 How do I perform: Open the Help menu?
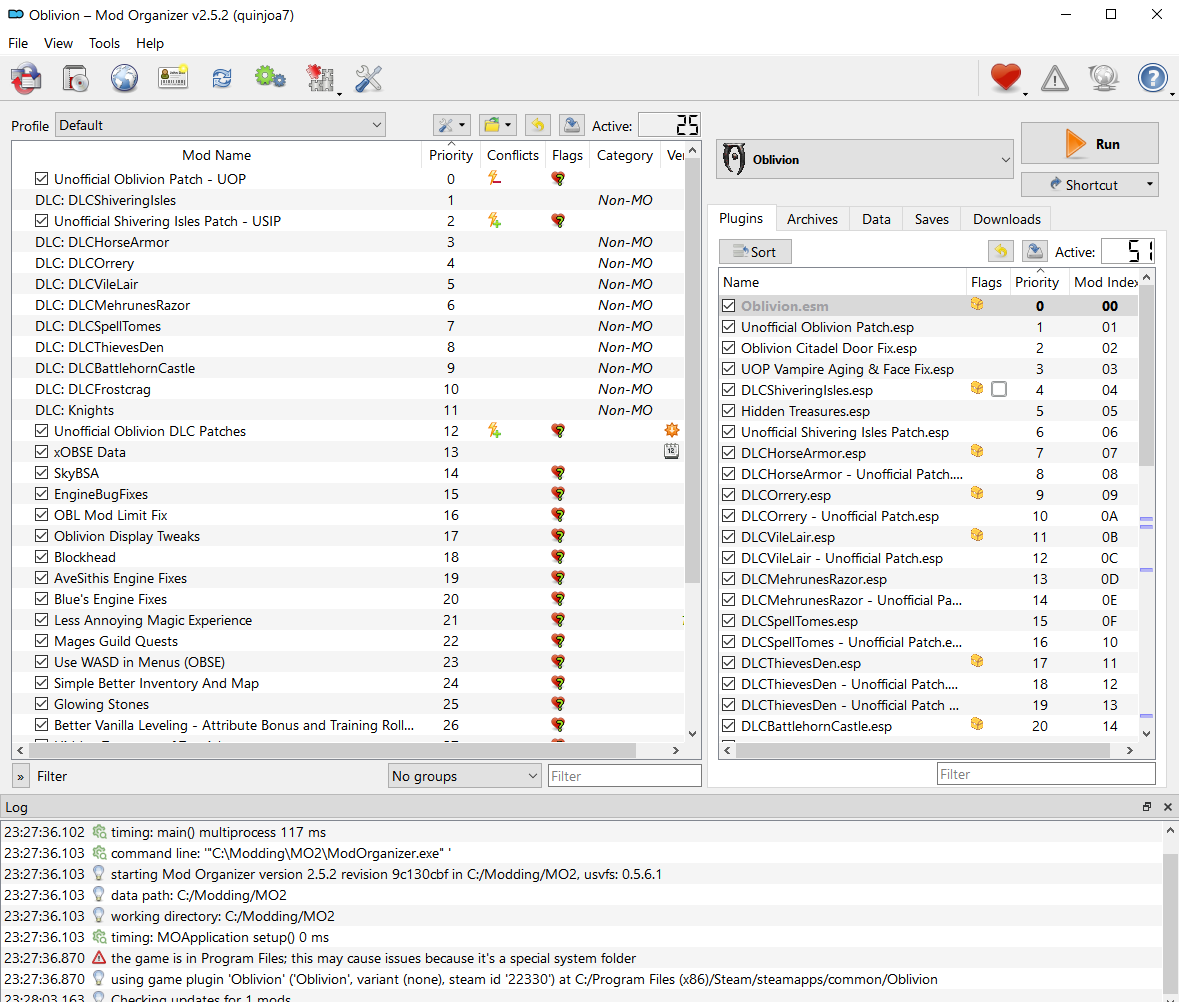(x=150, y=43)
